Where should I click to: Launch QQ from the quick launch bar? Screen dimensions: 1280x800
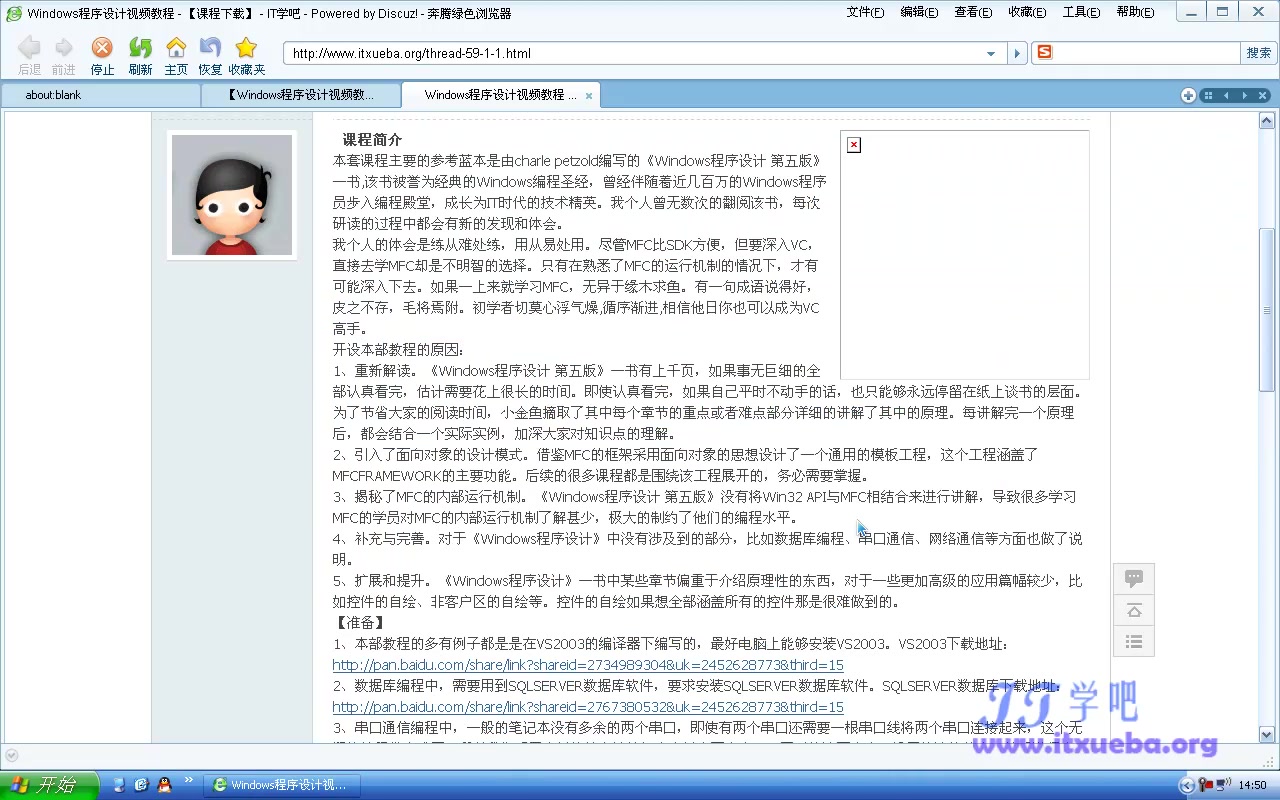click(165, 785)
